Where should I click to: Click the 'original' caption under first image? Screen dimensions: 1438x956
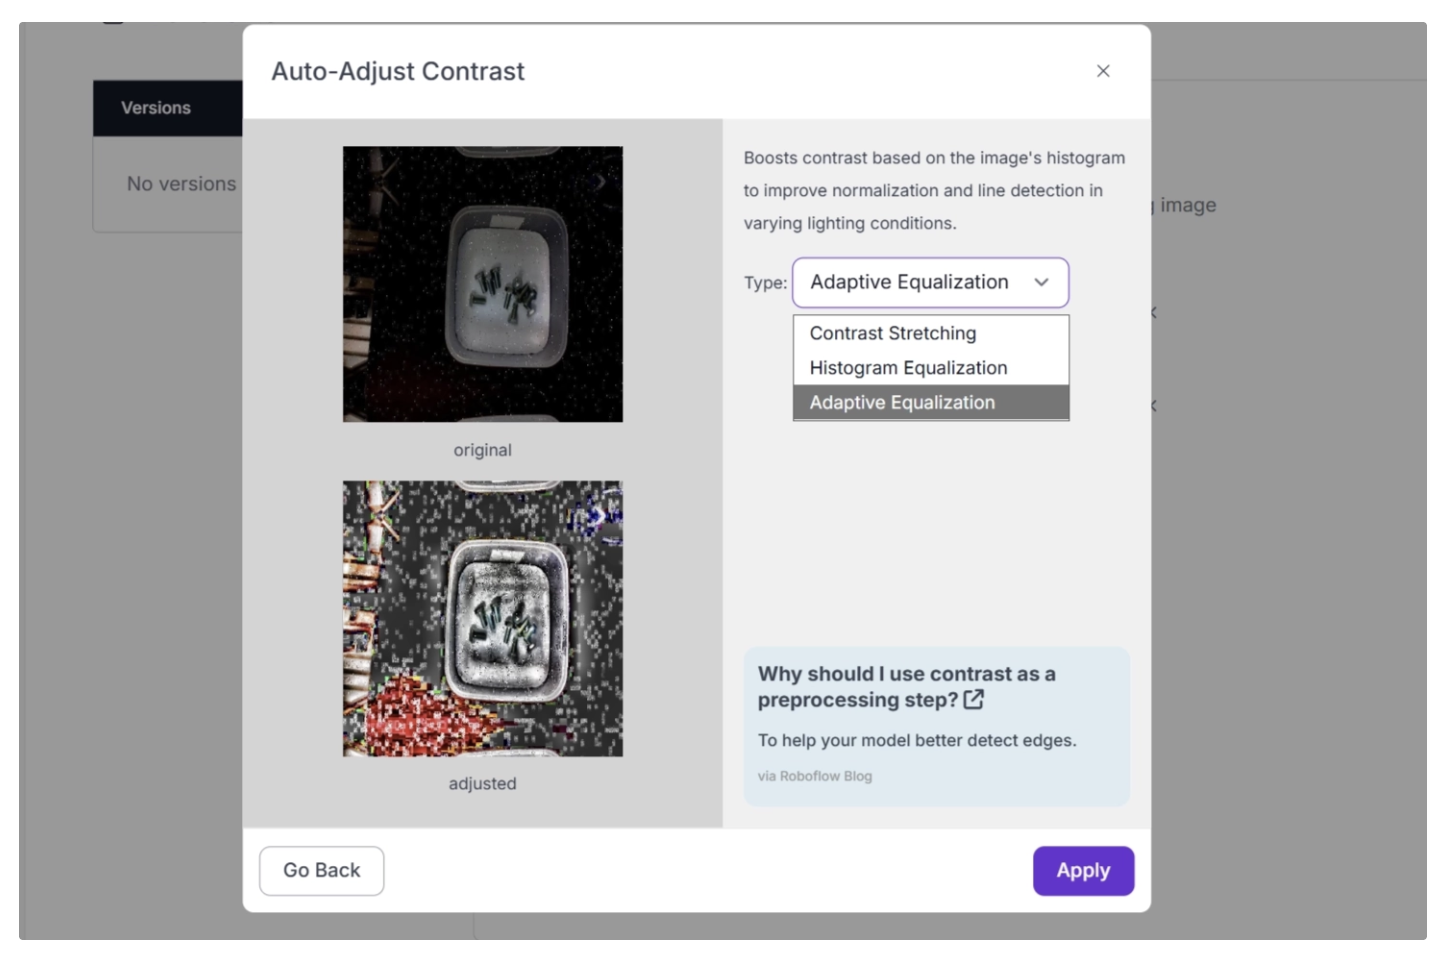tap(482, 450)
